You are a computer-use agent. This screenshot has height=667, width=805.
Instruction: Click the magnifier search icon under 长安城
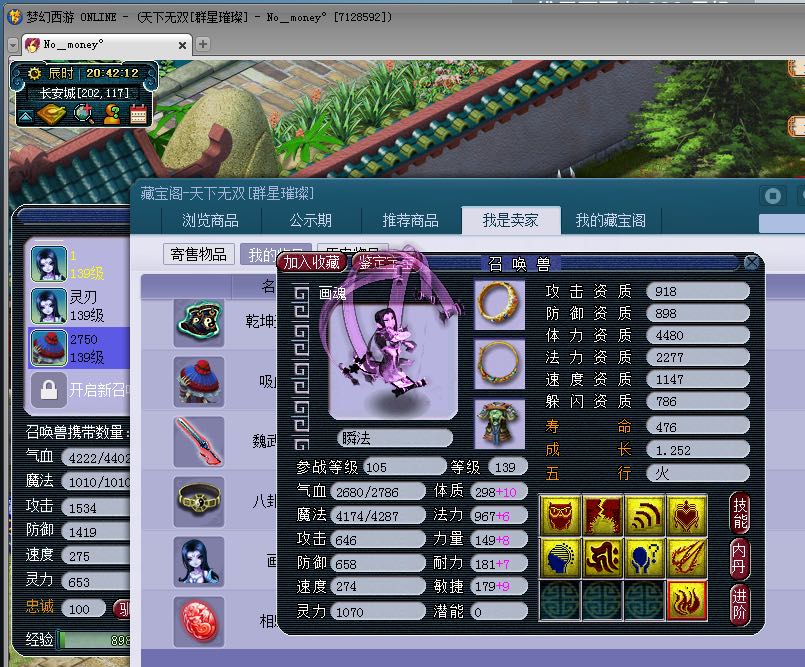pos(84,114)
